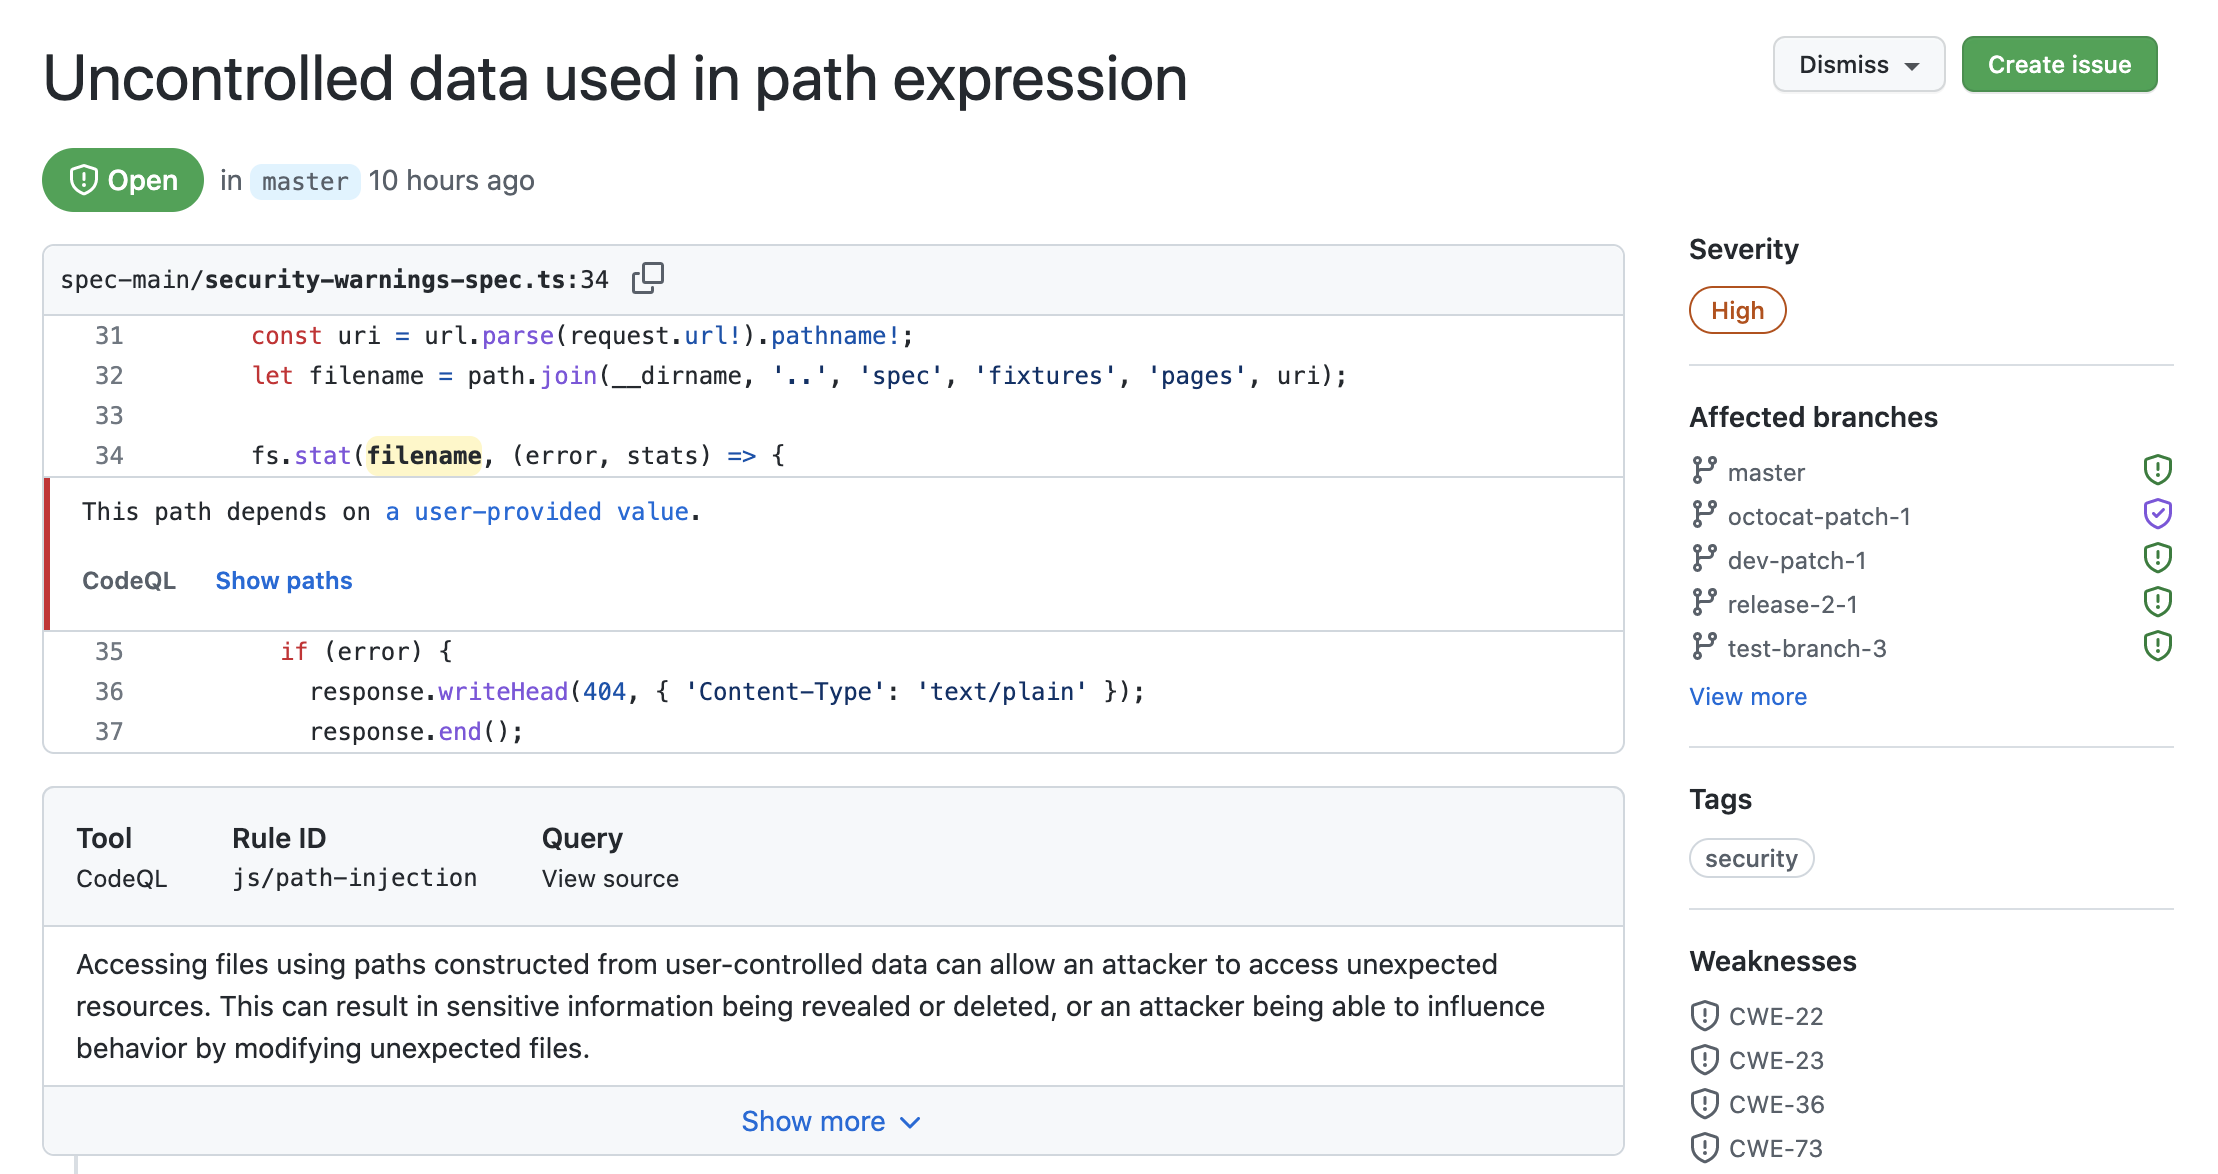2218x1174 pixels.
Task: Click the alert shield status for dev-patch-1
Action: pyautogui.click(x=2158, y=557)
